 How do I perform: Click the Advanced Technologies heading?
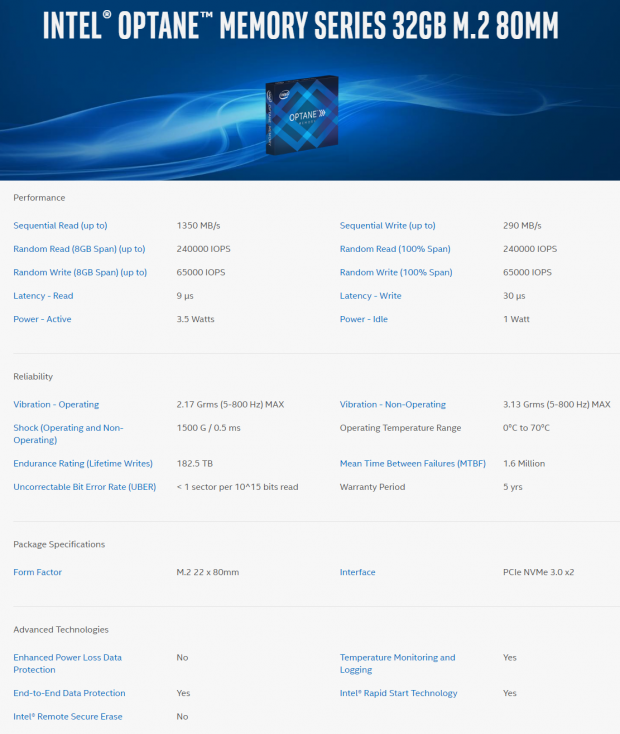(x=61, y=630)
